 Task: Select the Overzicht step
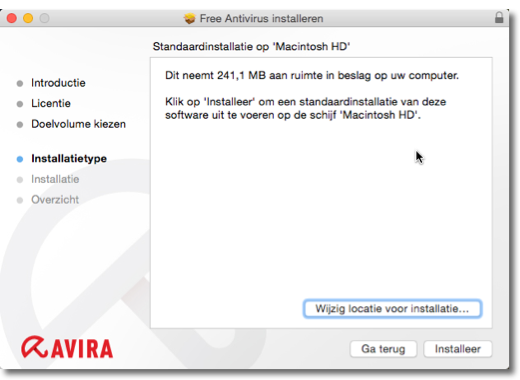(x=55, y=200)
